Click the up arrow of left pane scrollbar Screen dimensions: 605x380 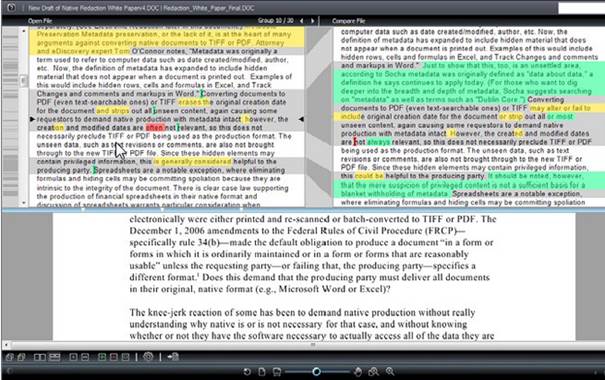pos(24,30)
